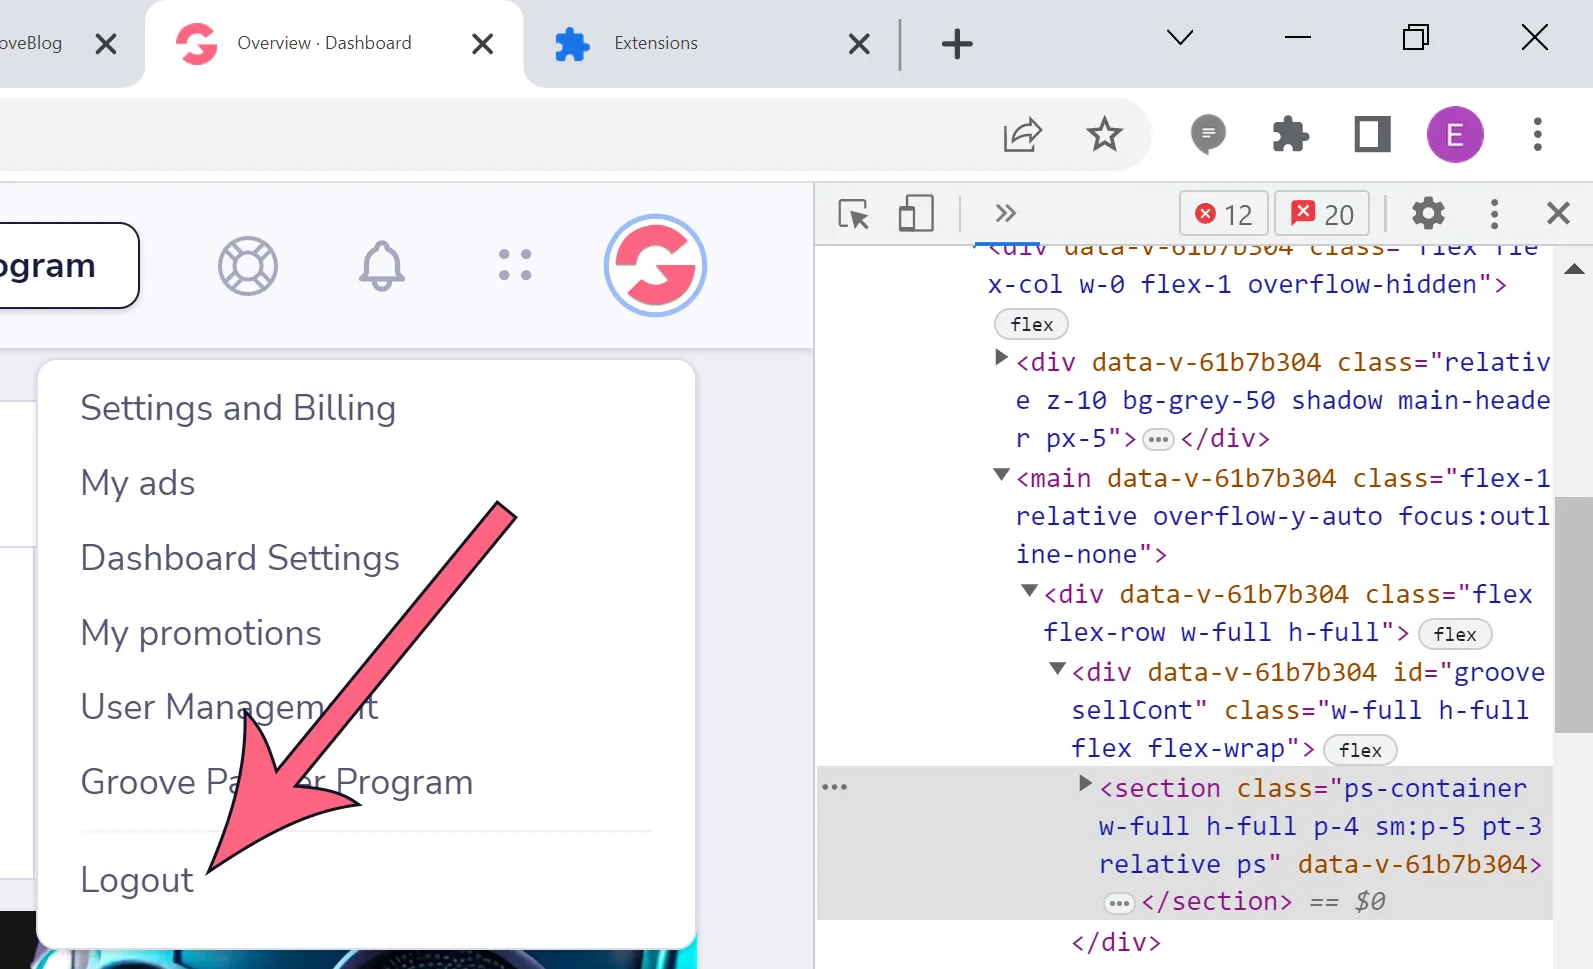Screen dimensions: 1593x969
Task: Bookmark this tab with the star icon
Action: point(1104,134)
